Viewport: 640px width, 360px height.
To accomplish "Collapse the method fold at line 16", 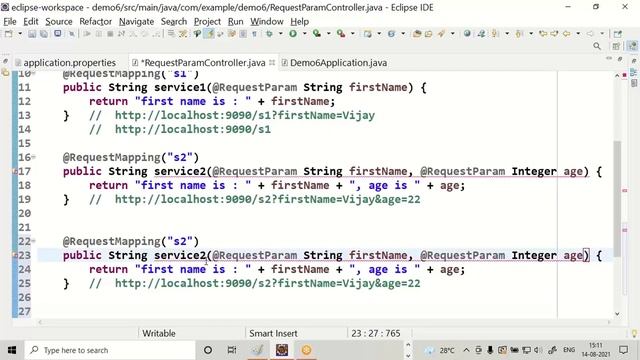I will coord(34,157).
